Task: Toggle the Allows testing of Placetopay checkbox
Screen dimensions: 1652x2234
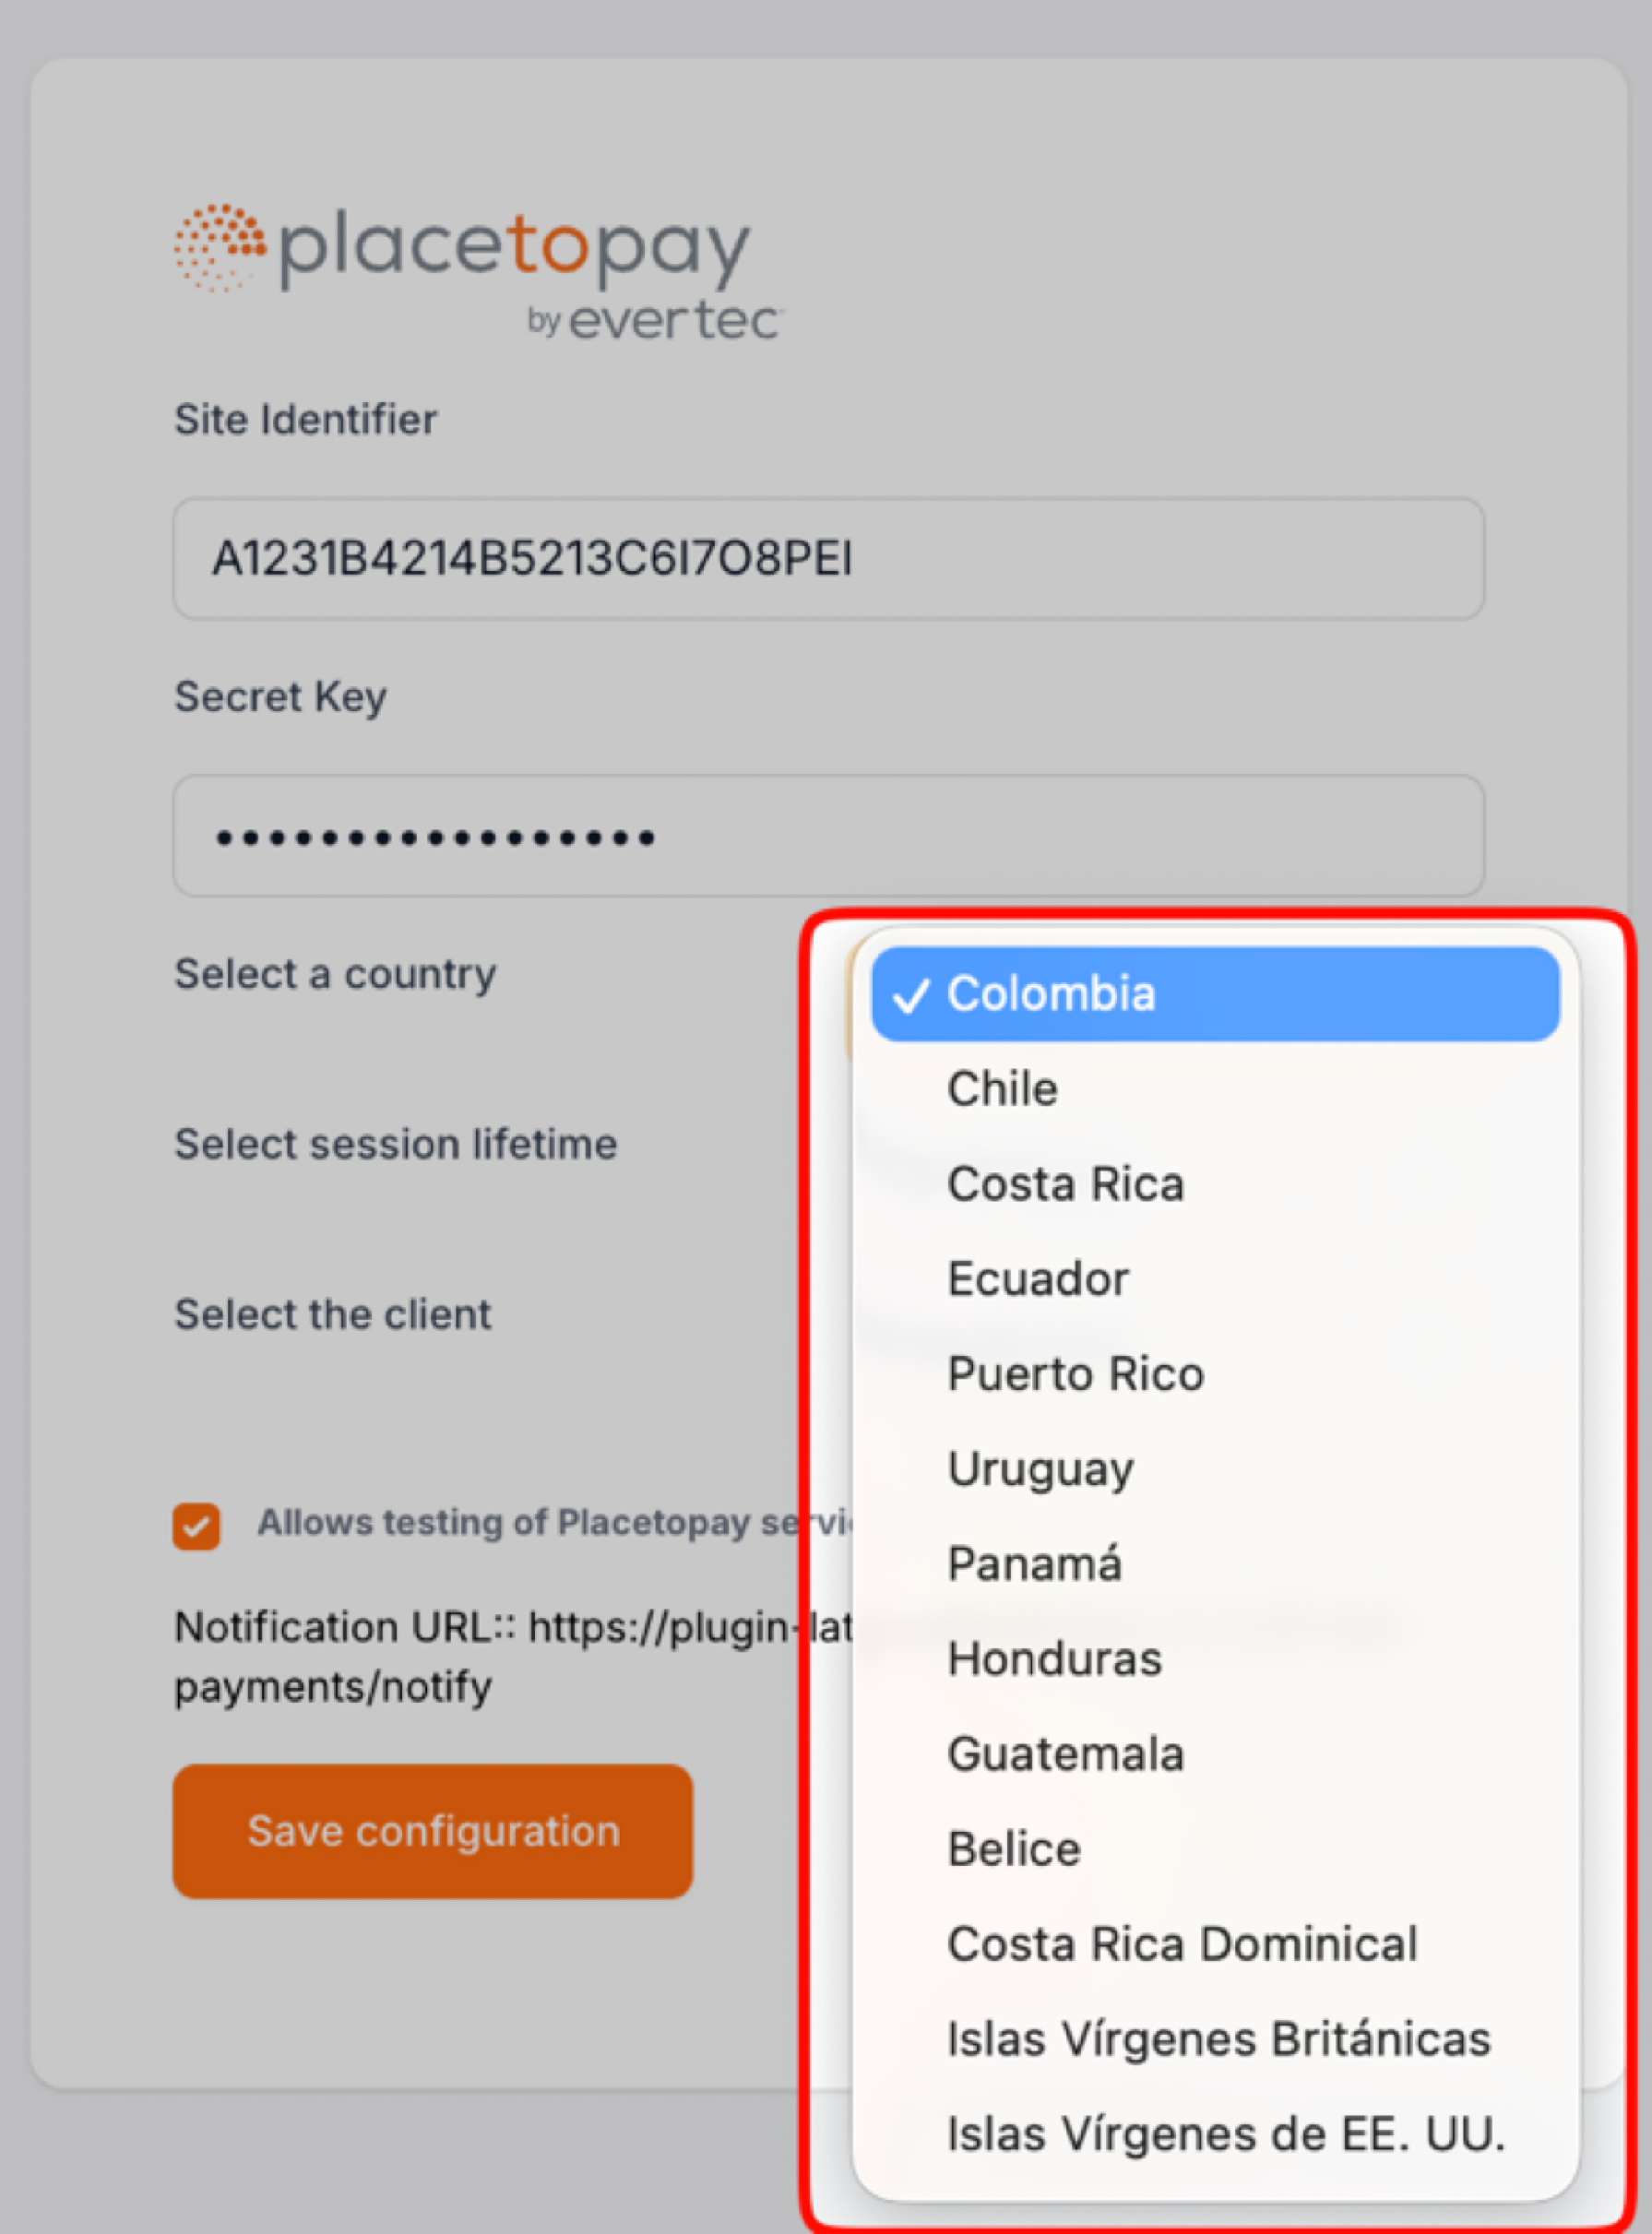Action: tap(197, 1526)
